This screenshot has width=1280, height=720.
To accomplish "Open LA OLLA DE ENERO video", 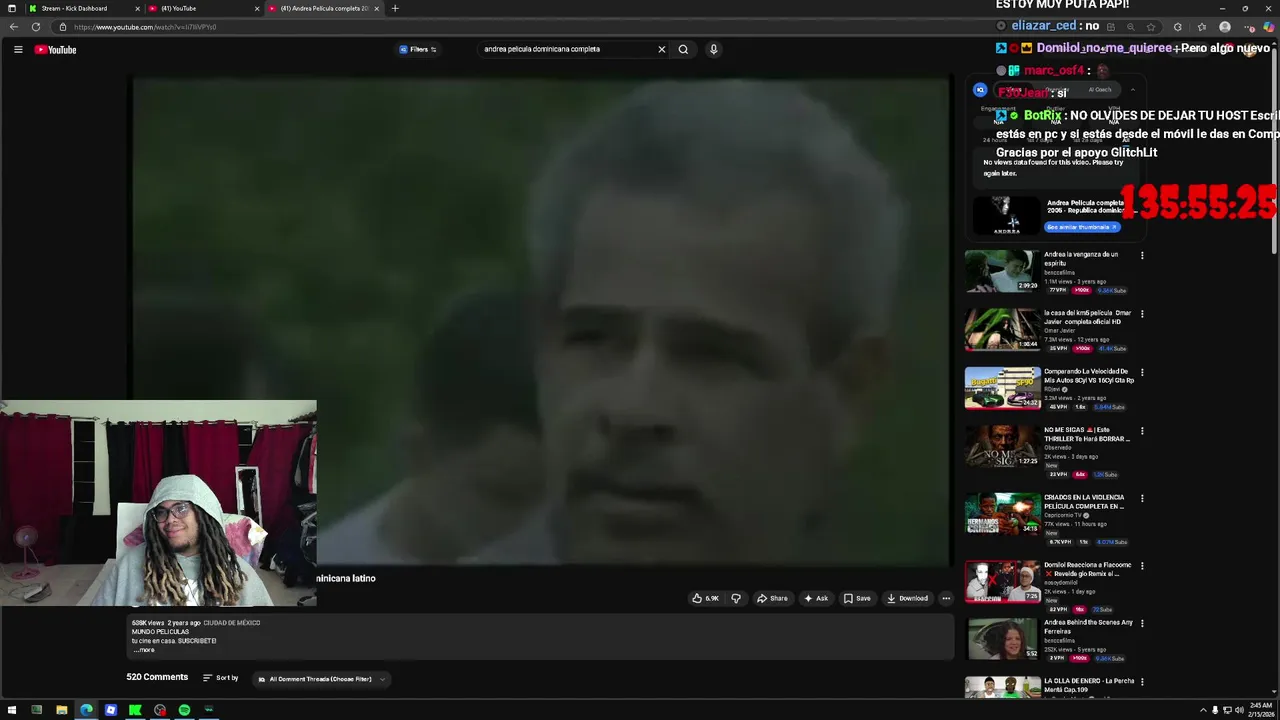I will (1002, 688).
